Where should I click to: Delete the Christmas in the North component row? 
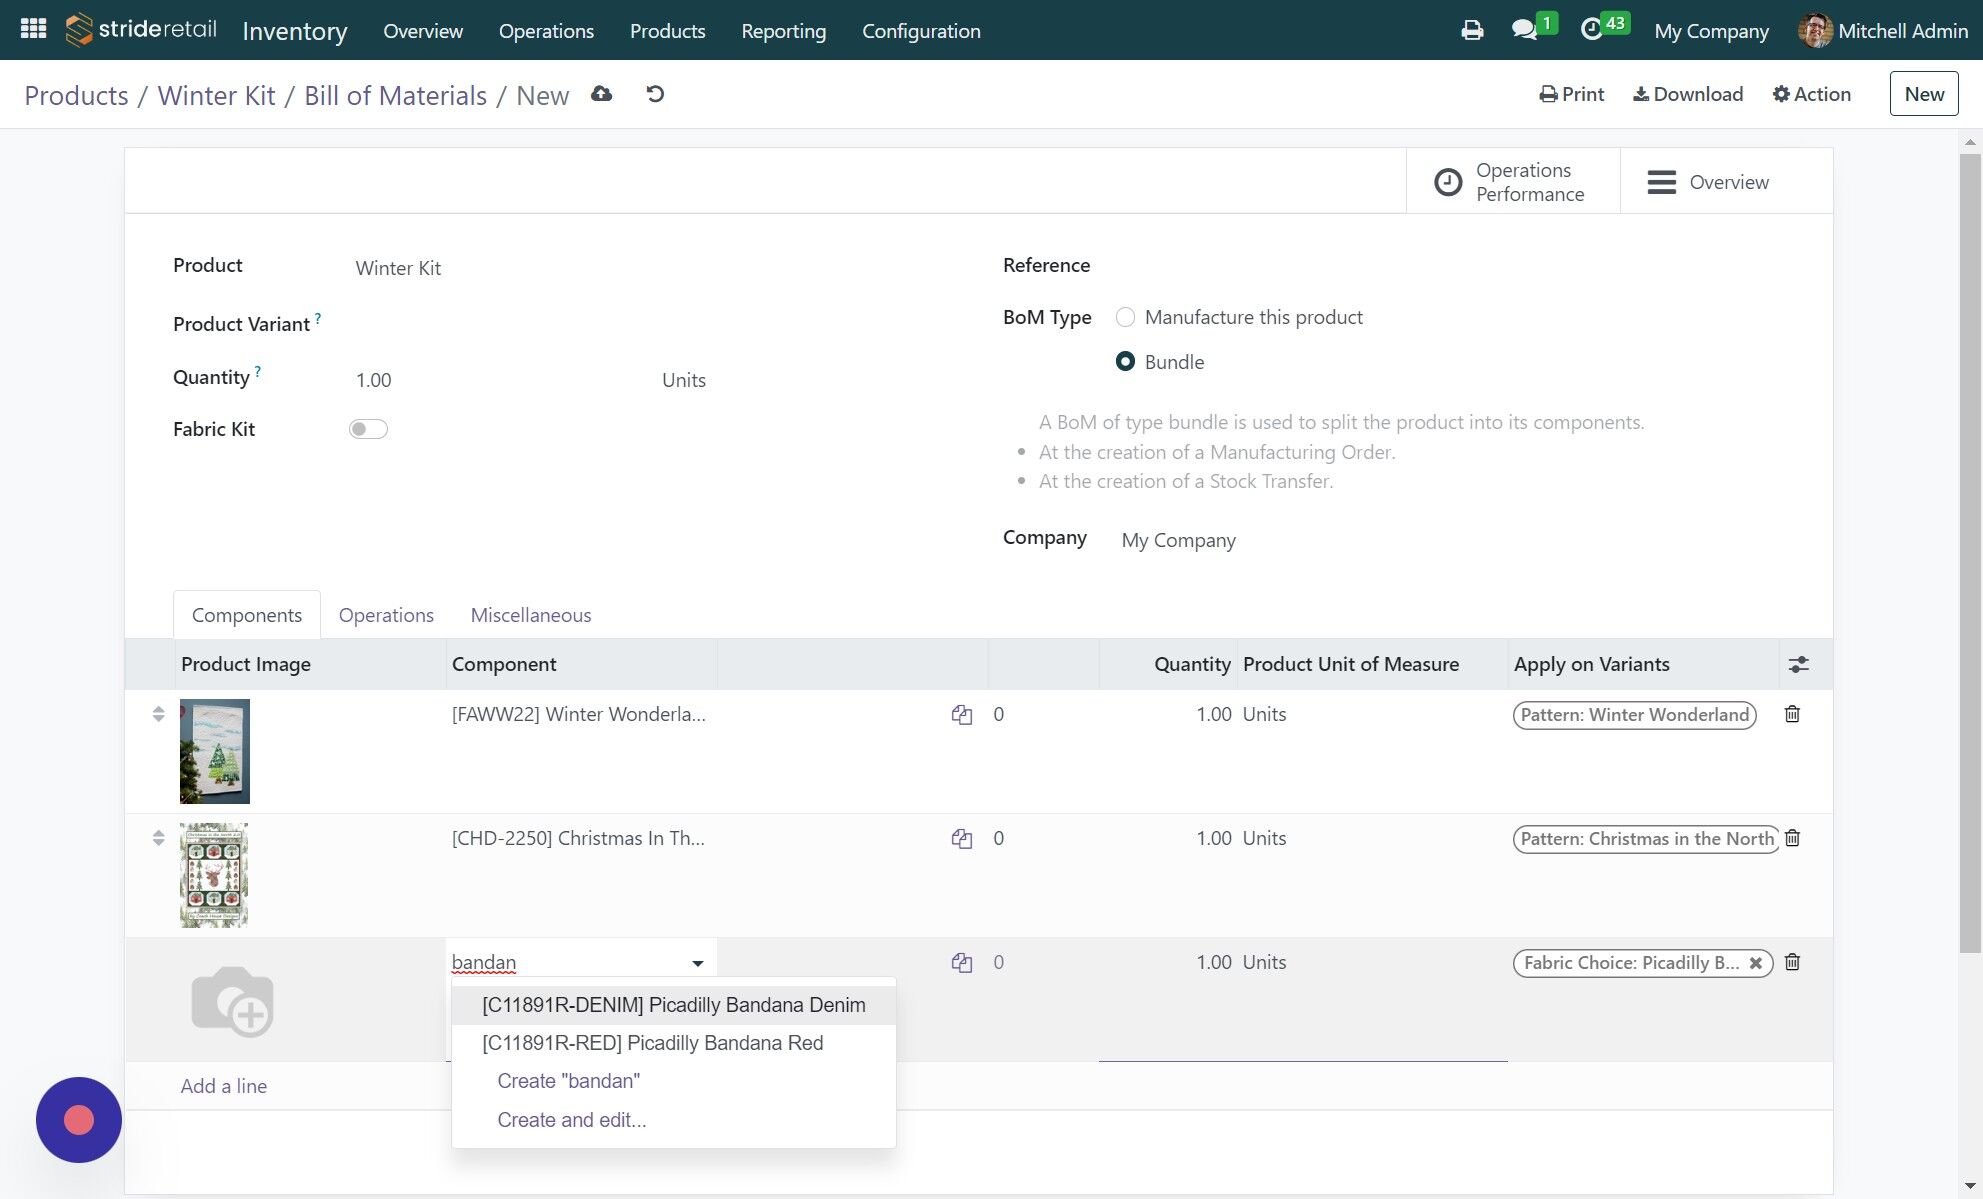click(x=1792, y=838)
